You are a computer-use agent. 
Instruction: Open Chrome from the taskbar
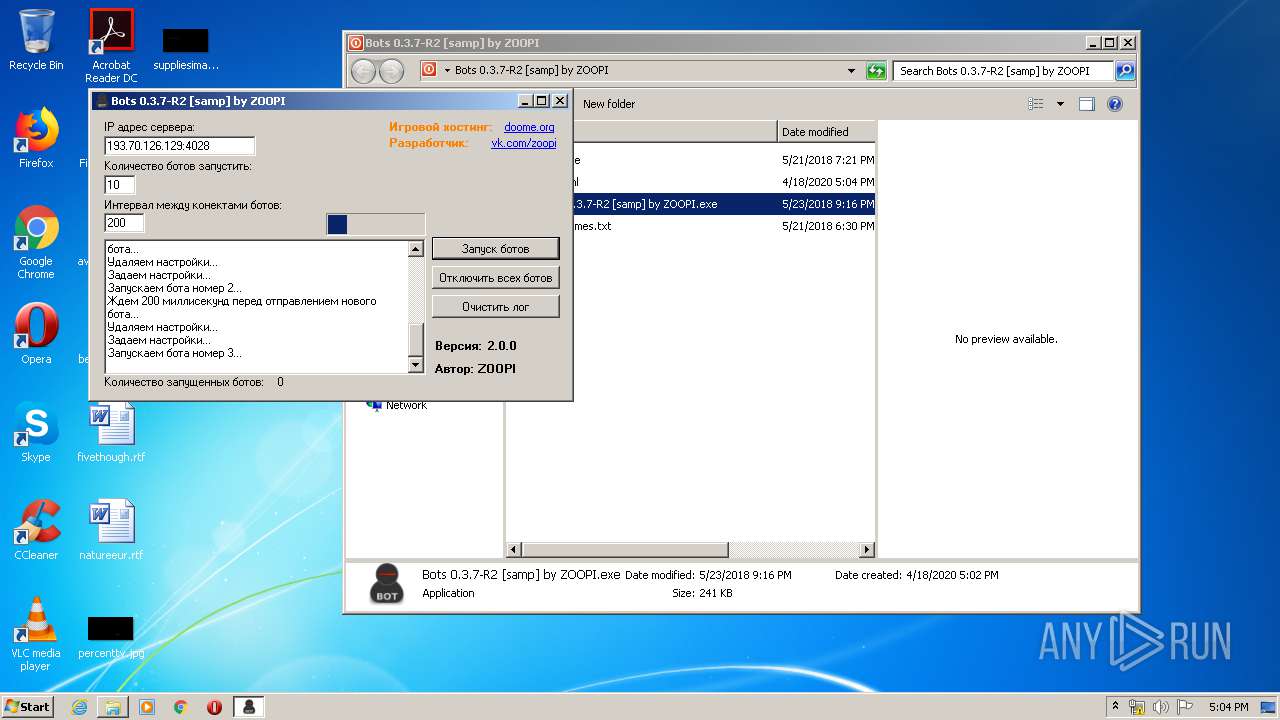[181, 707]
